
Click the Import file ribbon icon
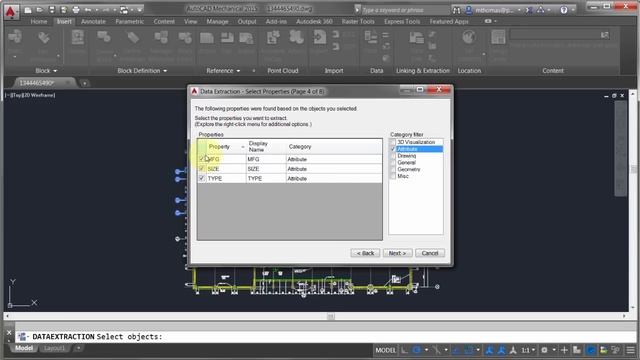click(320, 38)
